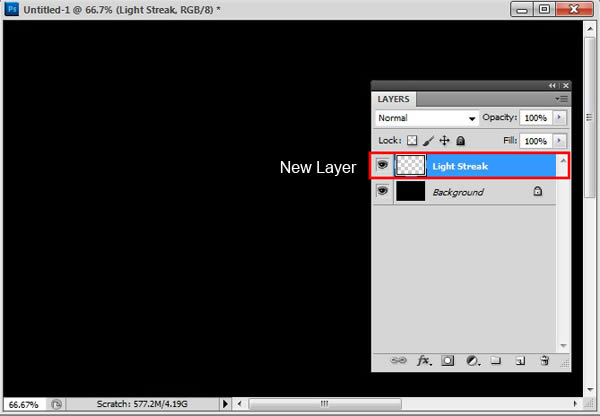Open the Fill slider arrow

[x=559, y=140]
